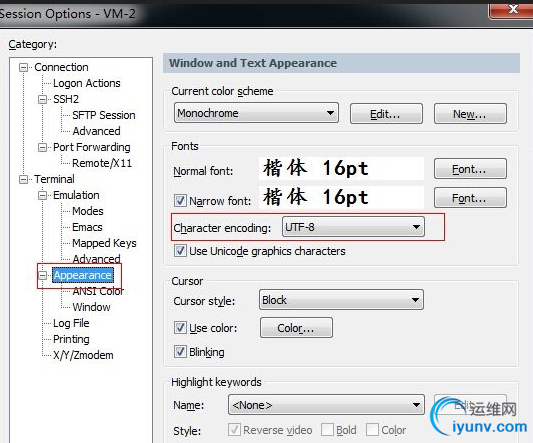533x443 pixels.
Task: Collapse the Emulation tree node
Action: click(42, 195)
